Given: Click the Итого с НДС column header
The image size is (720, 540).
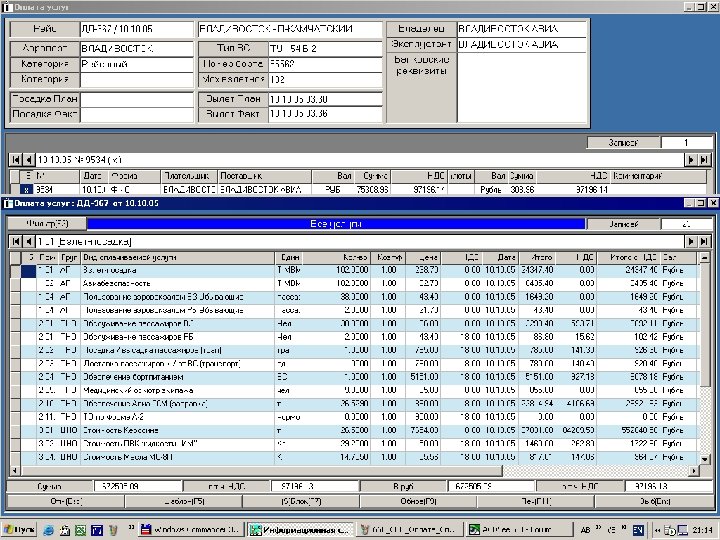Looking at the screenshot, I should [x=629, y=258].
